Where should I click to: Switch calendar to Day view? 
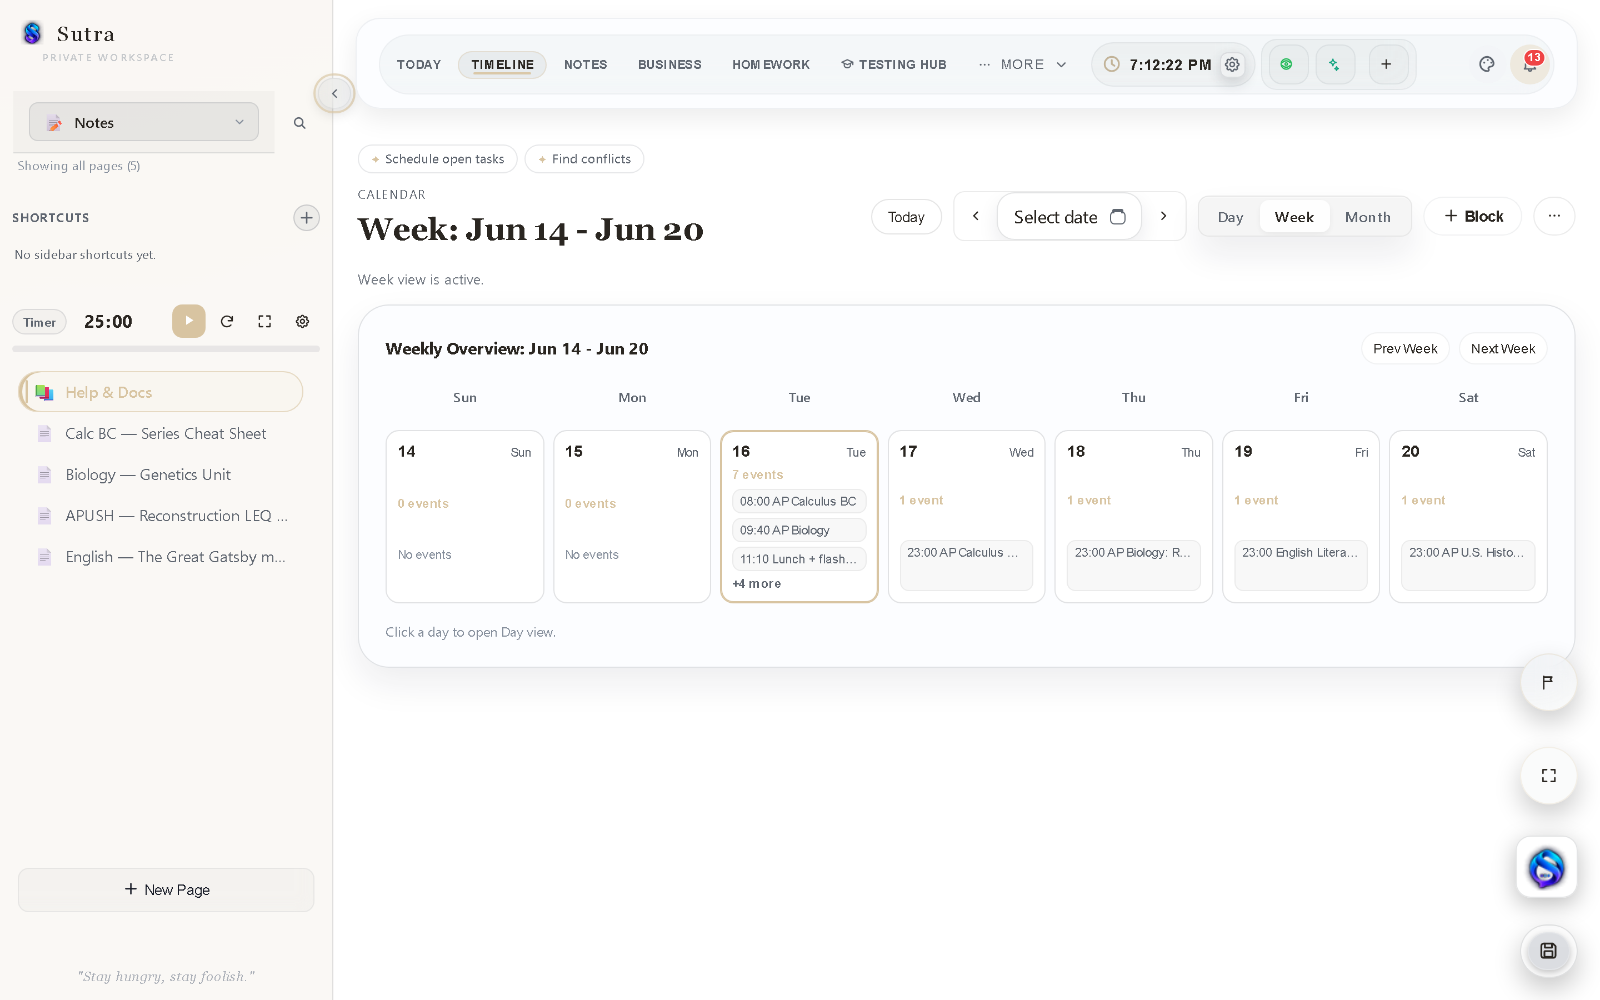(x=1230, y=217)
